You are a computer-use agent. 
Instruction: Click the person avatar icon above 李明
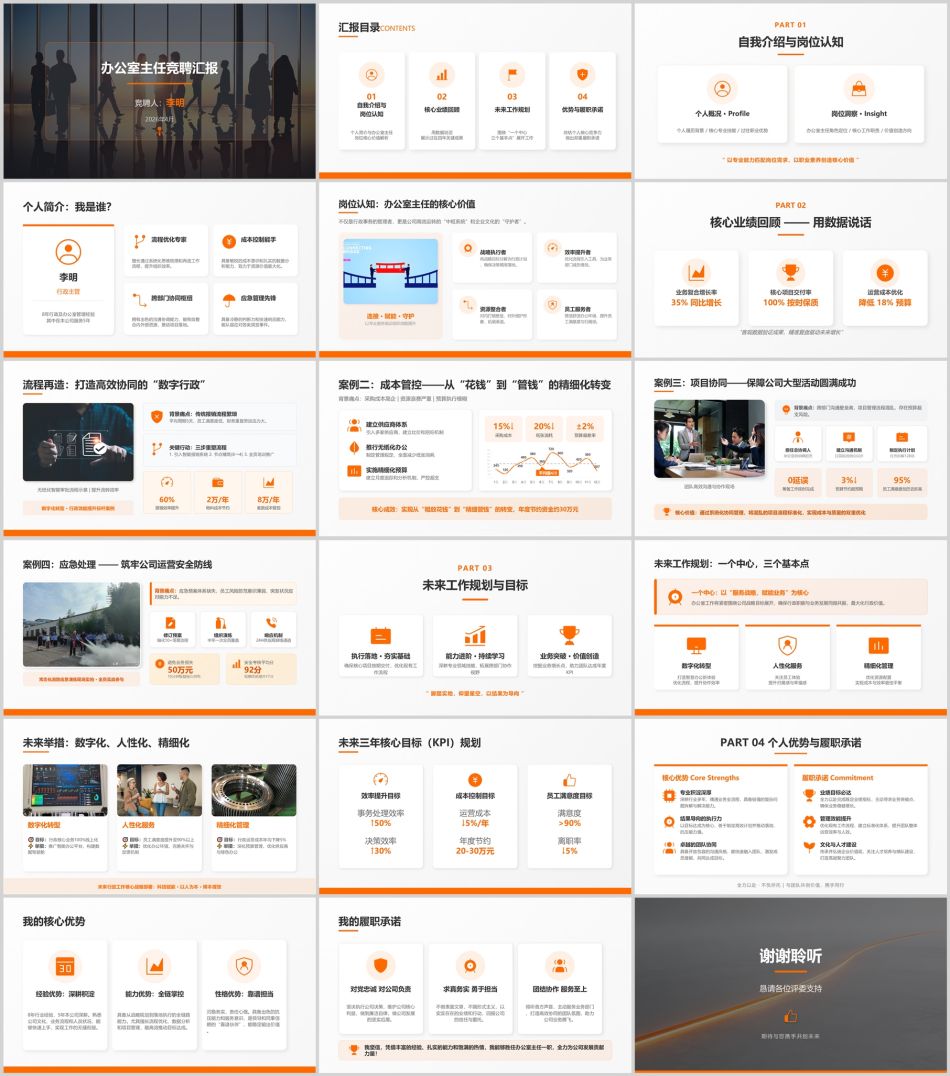click(x=68, y=252)
